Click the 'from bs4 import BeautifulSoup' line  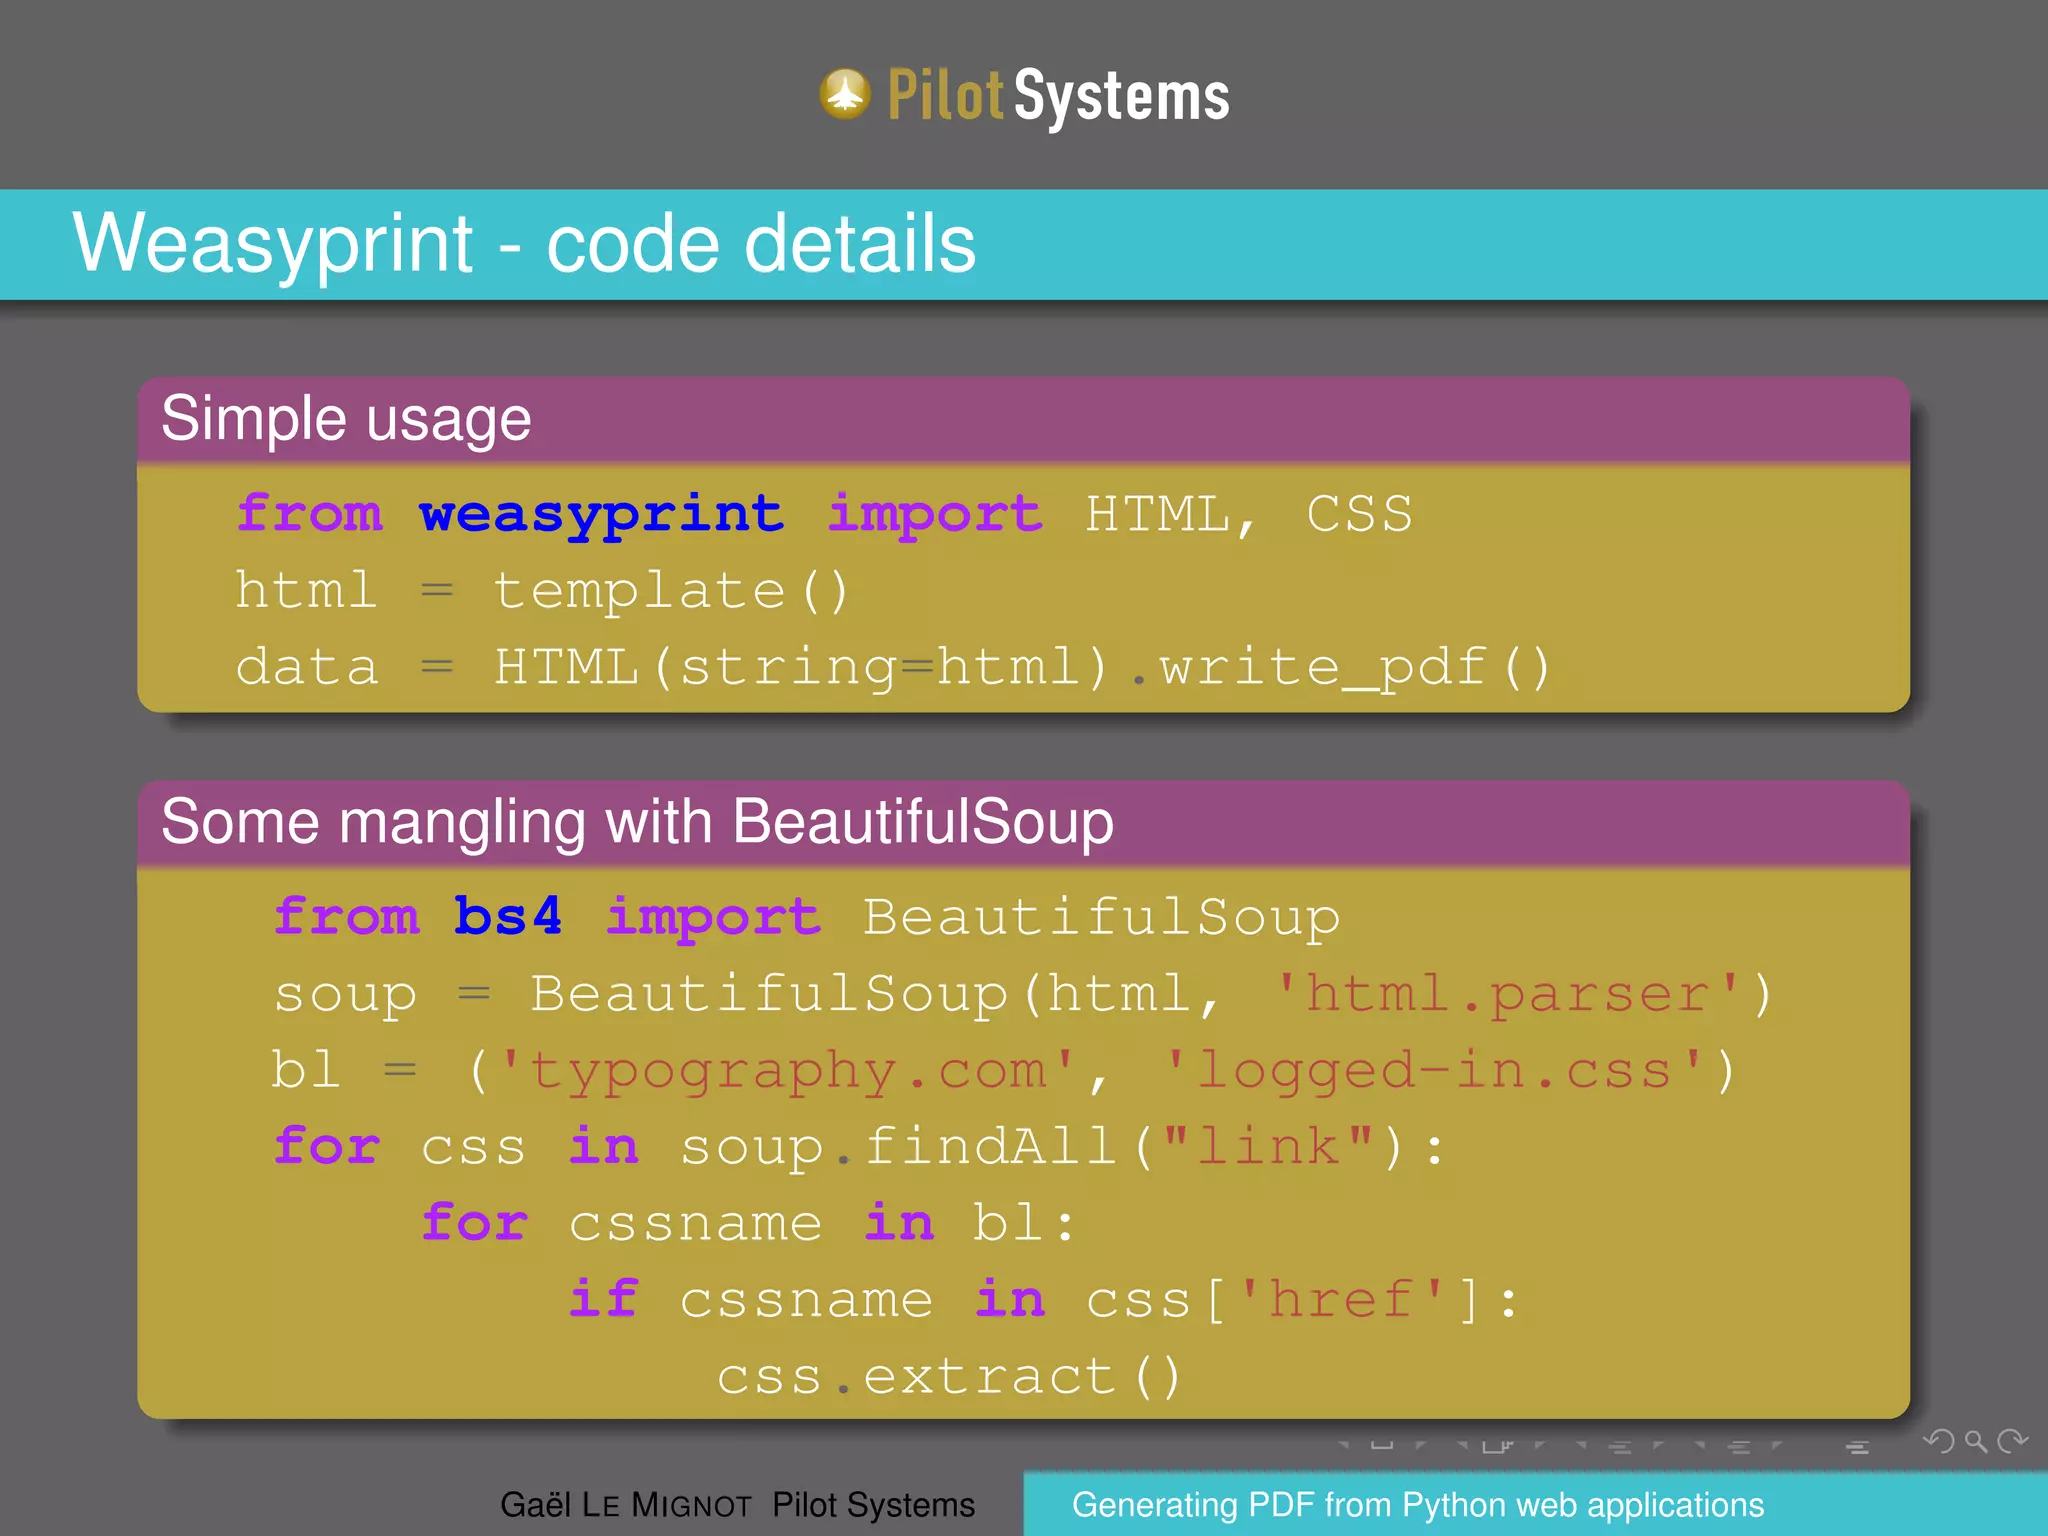click(807, 917)
